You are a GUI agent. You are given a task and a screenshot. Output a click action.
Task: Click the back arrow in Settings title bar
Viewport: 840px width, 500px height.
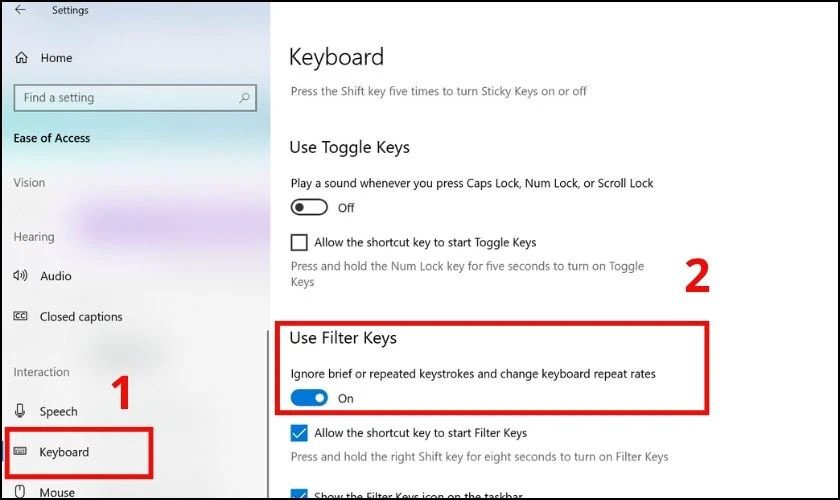(x=20, y=11)
